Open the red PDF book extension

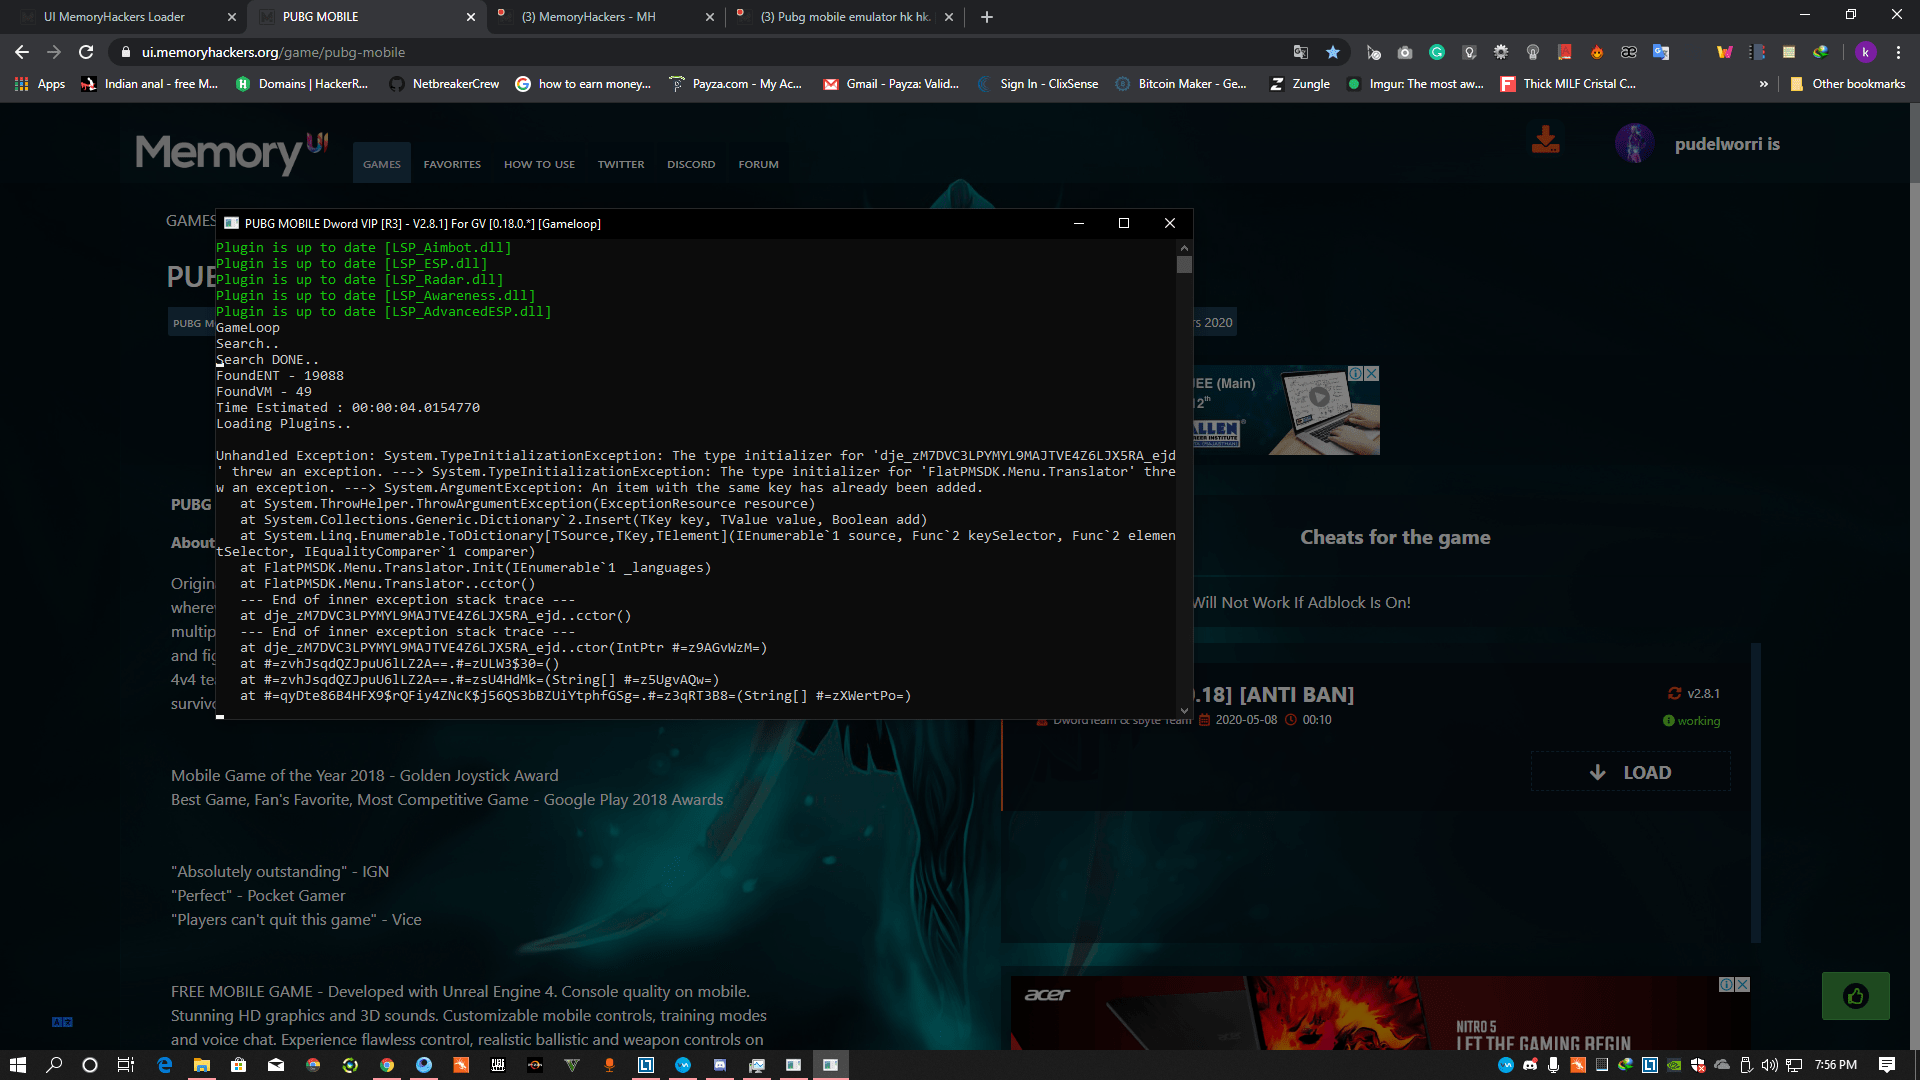[x=1565, y=52]
